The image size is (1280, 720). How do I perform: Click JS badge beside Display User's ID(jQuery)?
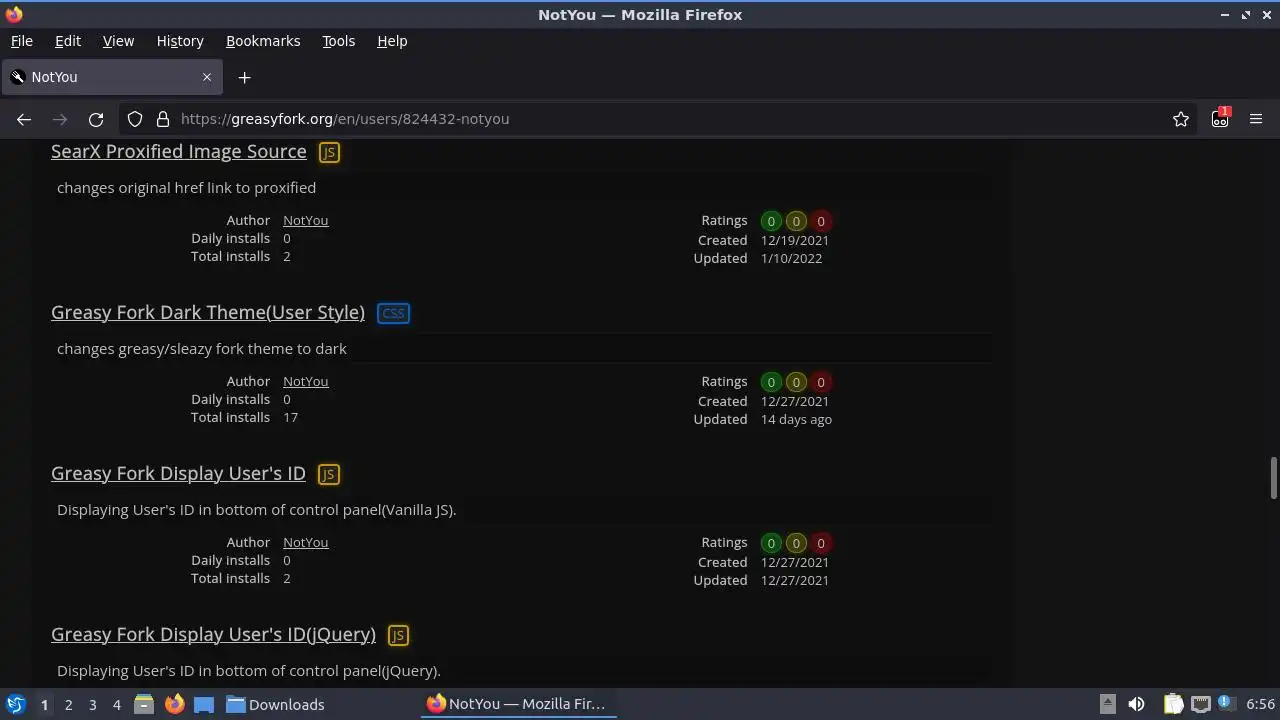398,635
